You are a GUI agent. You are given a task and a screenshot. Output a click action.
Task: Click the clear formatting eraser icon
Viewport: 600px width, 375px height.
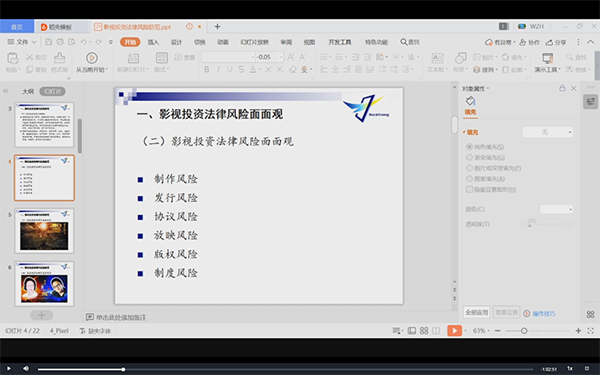tap(293, 70)
